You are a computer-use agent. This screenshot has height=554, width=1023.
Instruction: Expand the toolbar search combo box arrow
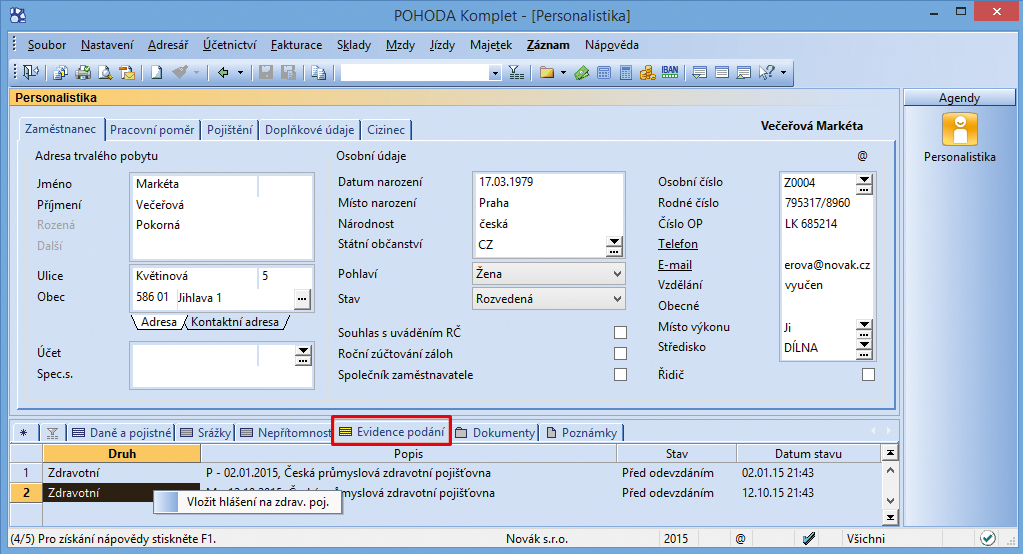point(495,73)
